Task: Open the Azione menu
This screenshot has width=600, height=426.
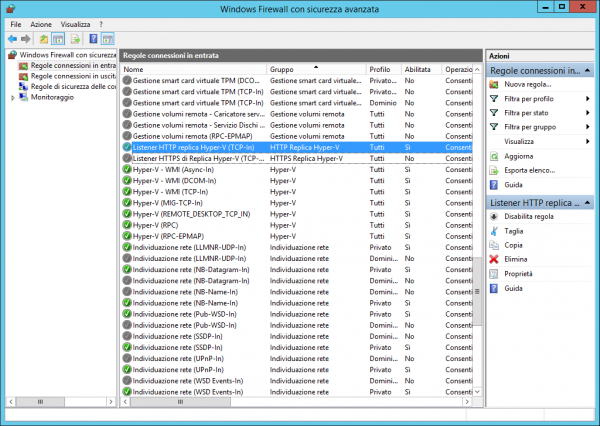Action: click(41, 24)
